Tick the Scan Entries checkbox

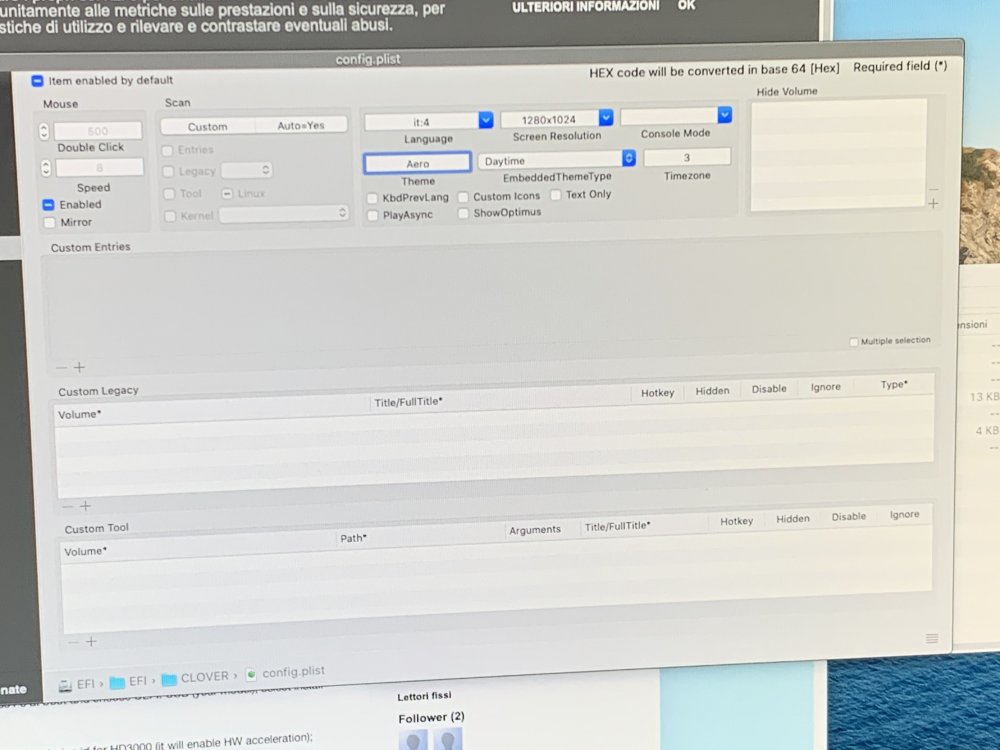click(x=167, y=151)
